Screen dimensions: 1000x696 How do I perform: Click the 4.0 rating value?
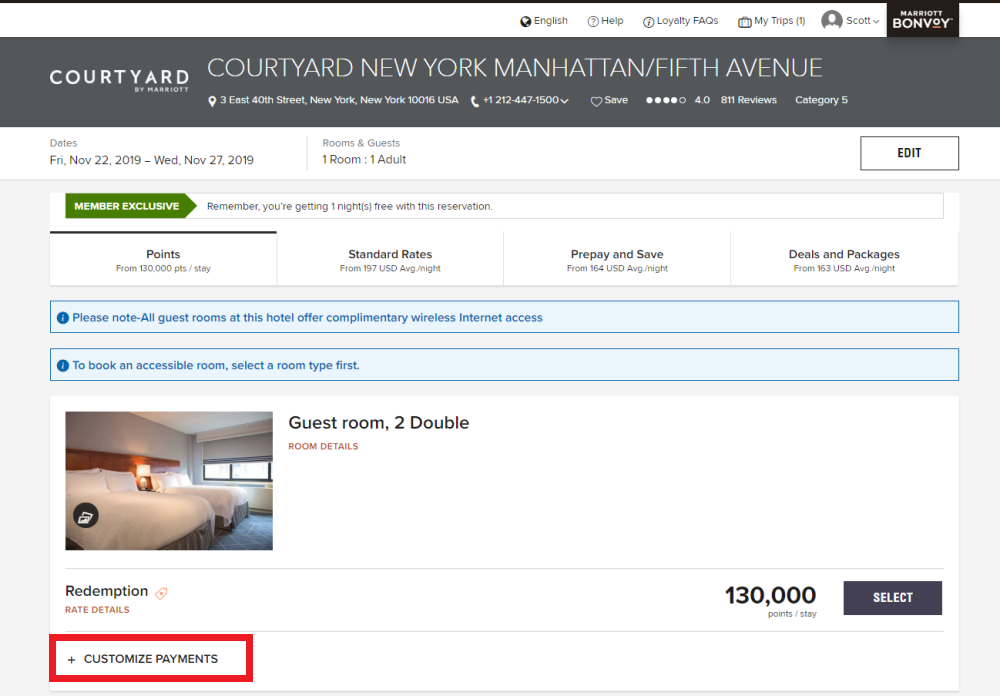coord(702,100)
